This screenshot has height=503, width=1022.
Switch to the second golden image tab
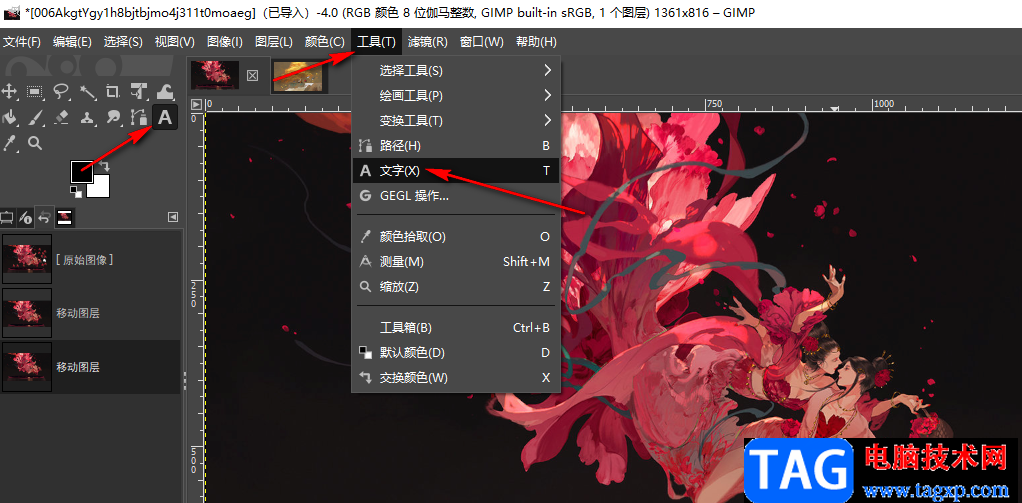click(297, 76)
